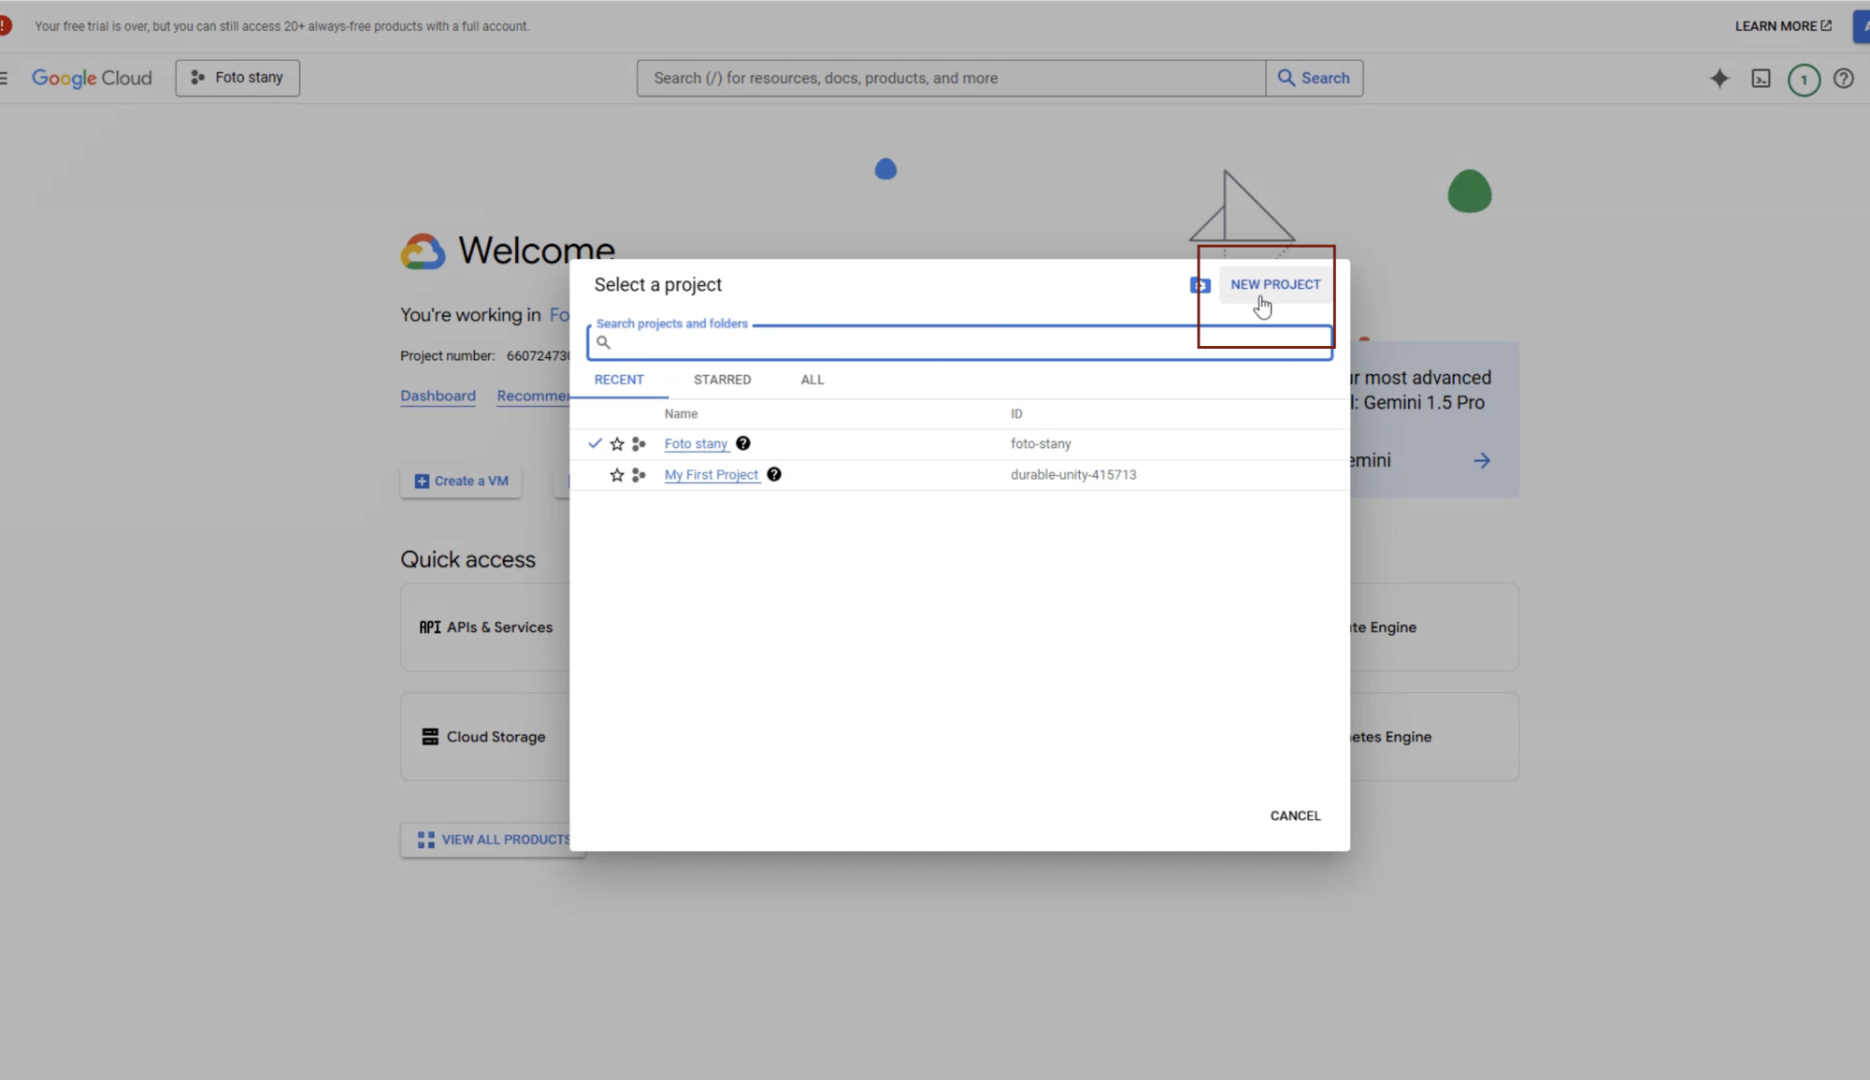This screenshot has height=1080, width=1870.
Task: Click the durable-unity-415713 ID cell
Action: tap(1073, 475)
